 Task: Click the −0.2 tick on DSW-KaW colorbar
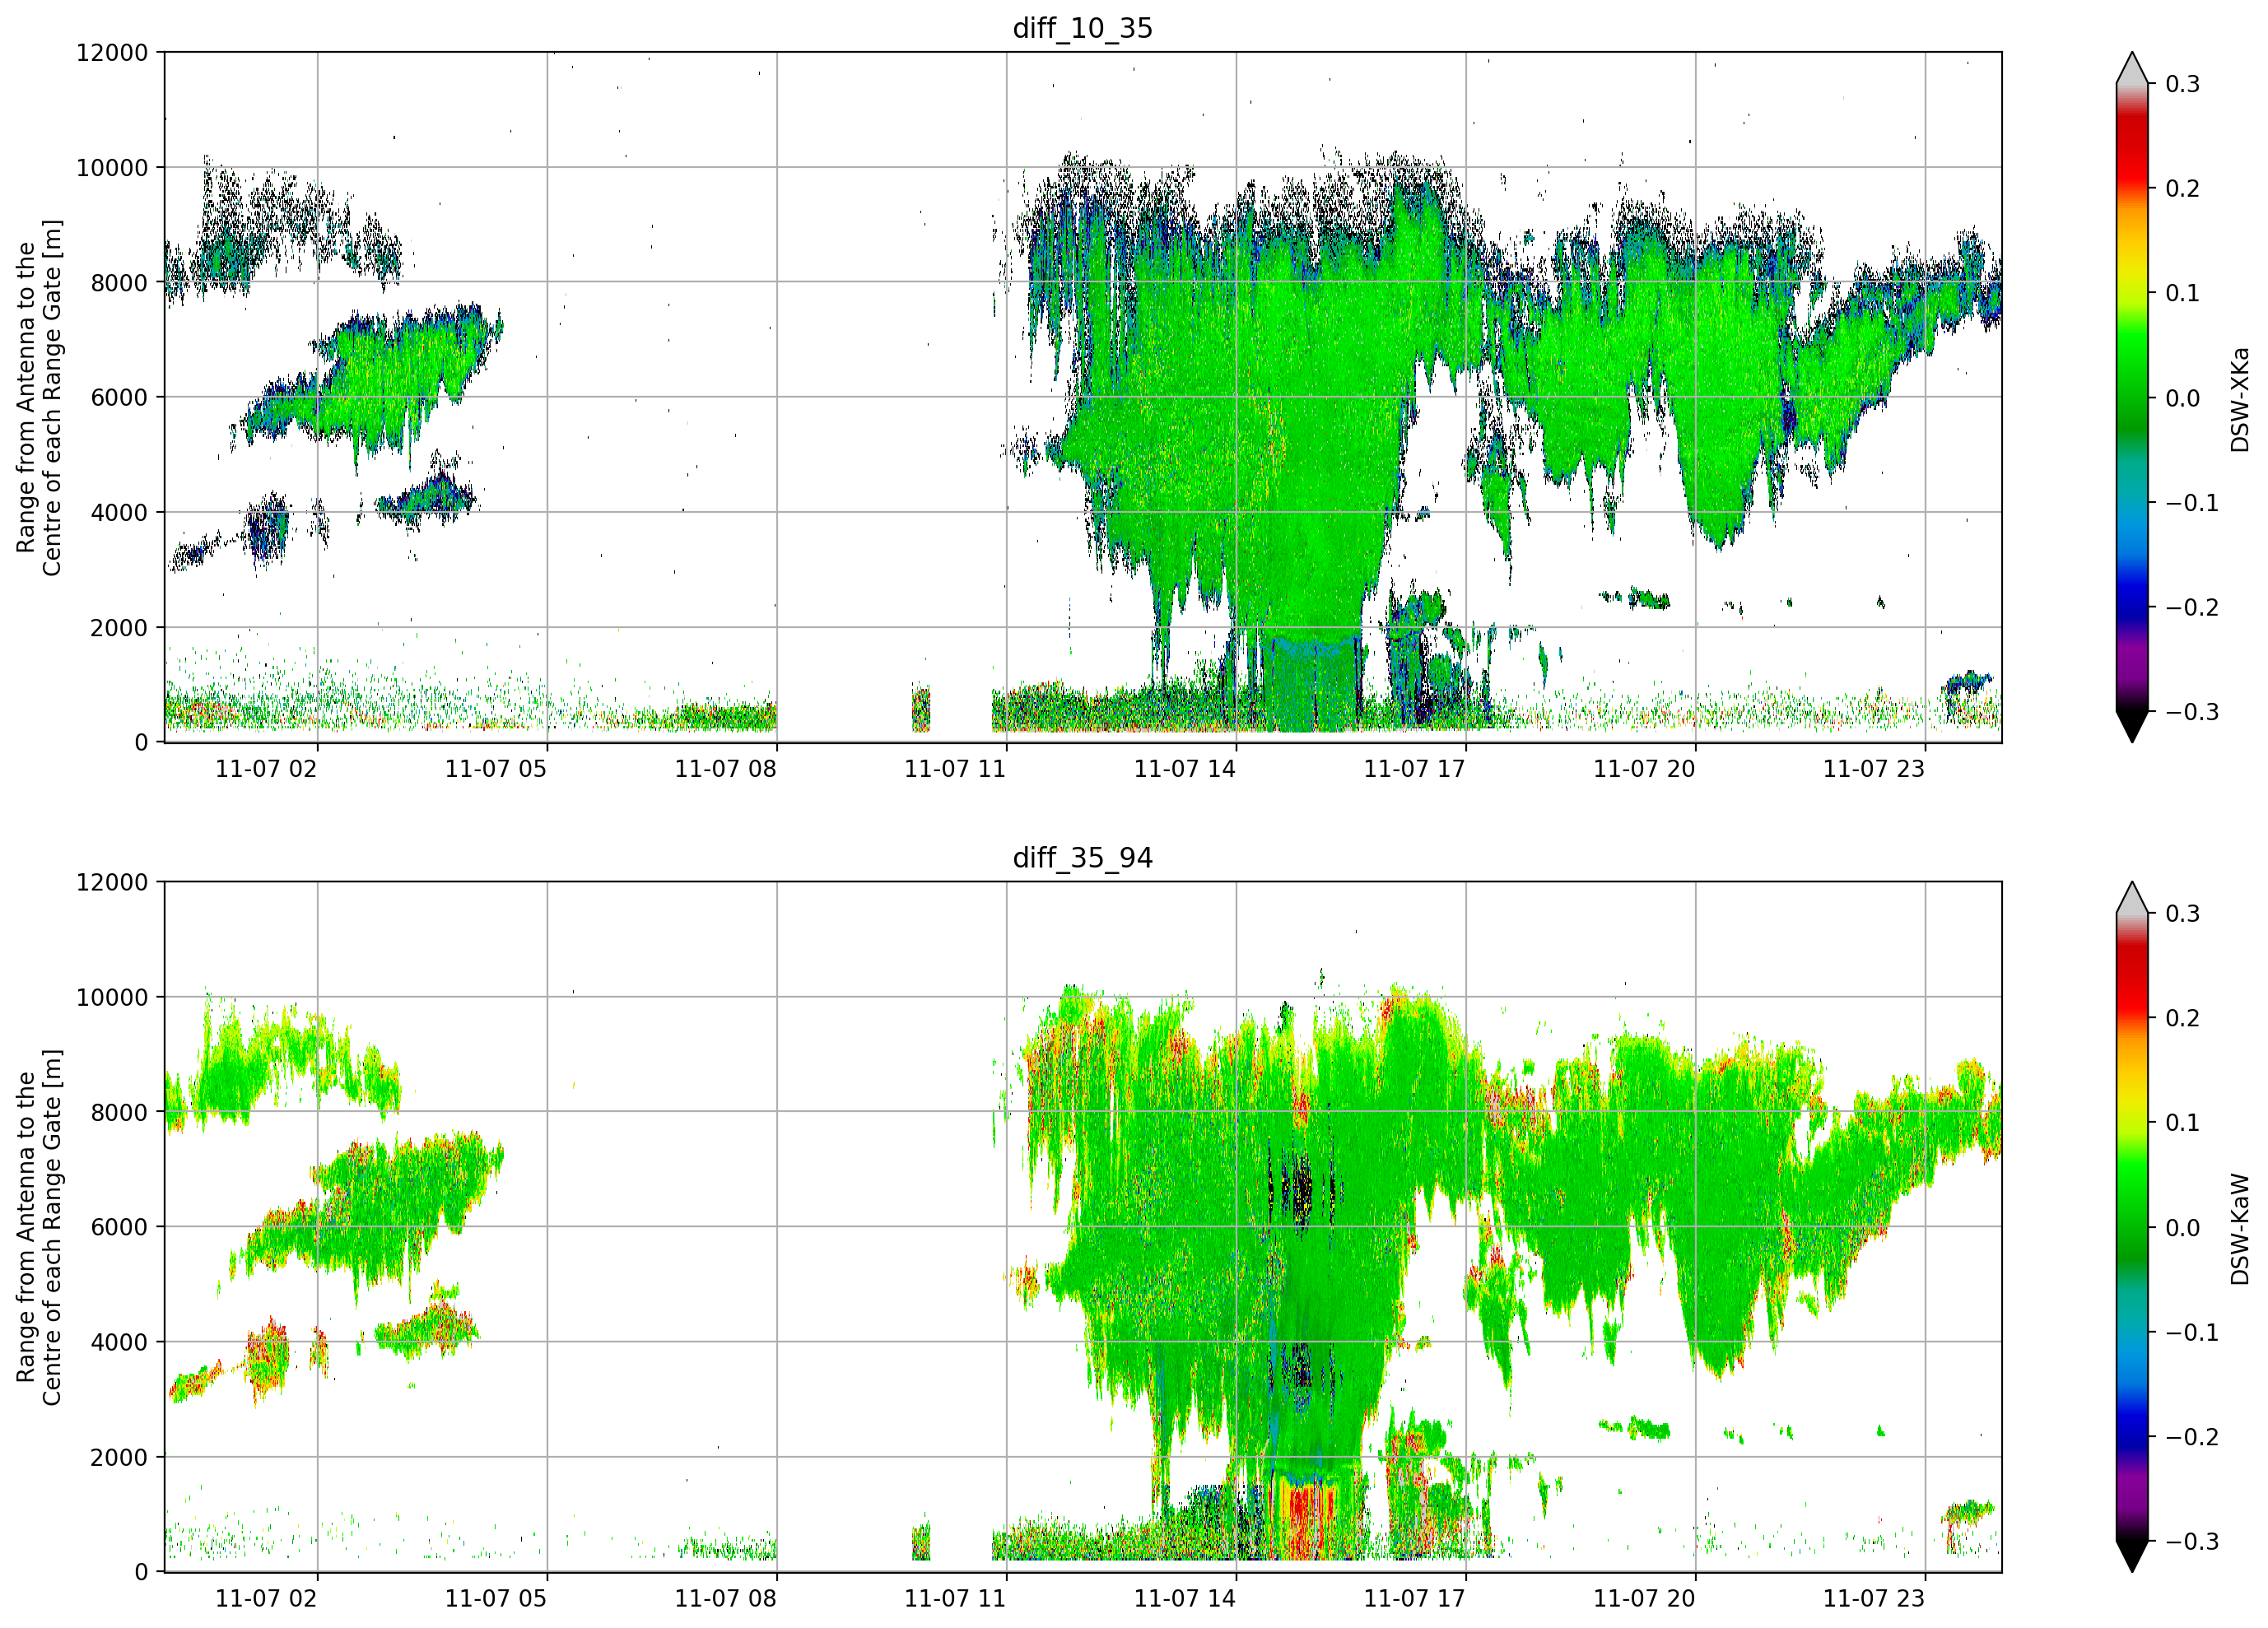[x=2192, y=1437]
